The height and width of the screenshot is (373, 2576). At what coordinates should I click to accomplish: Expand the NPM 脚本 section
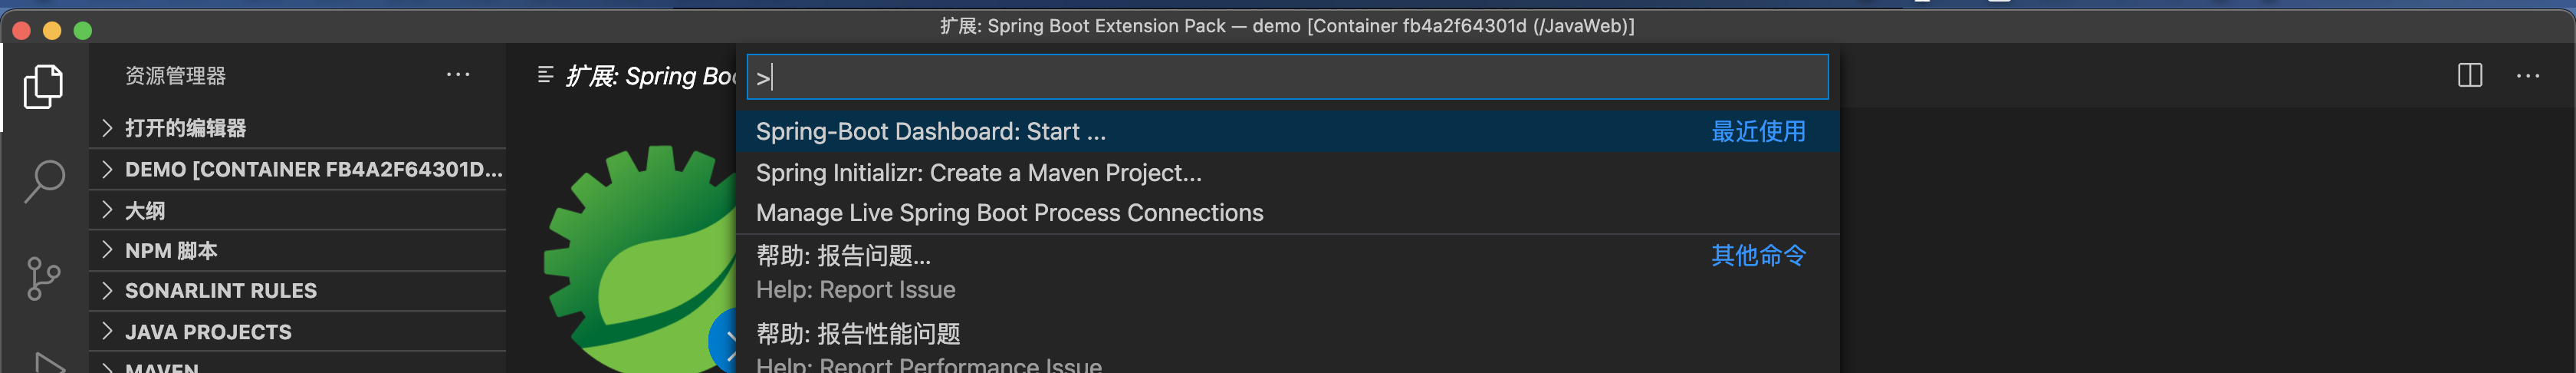[170, 251]
